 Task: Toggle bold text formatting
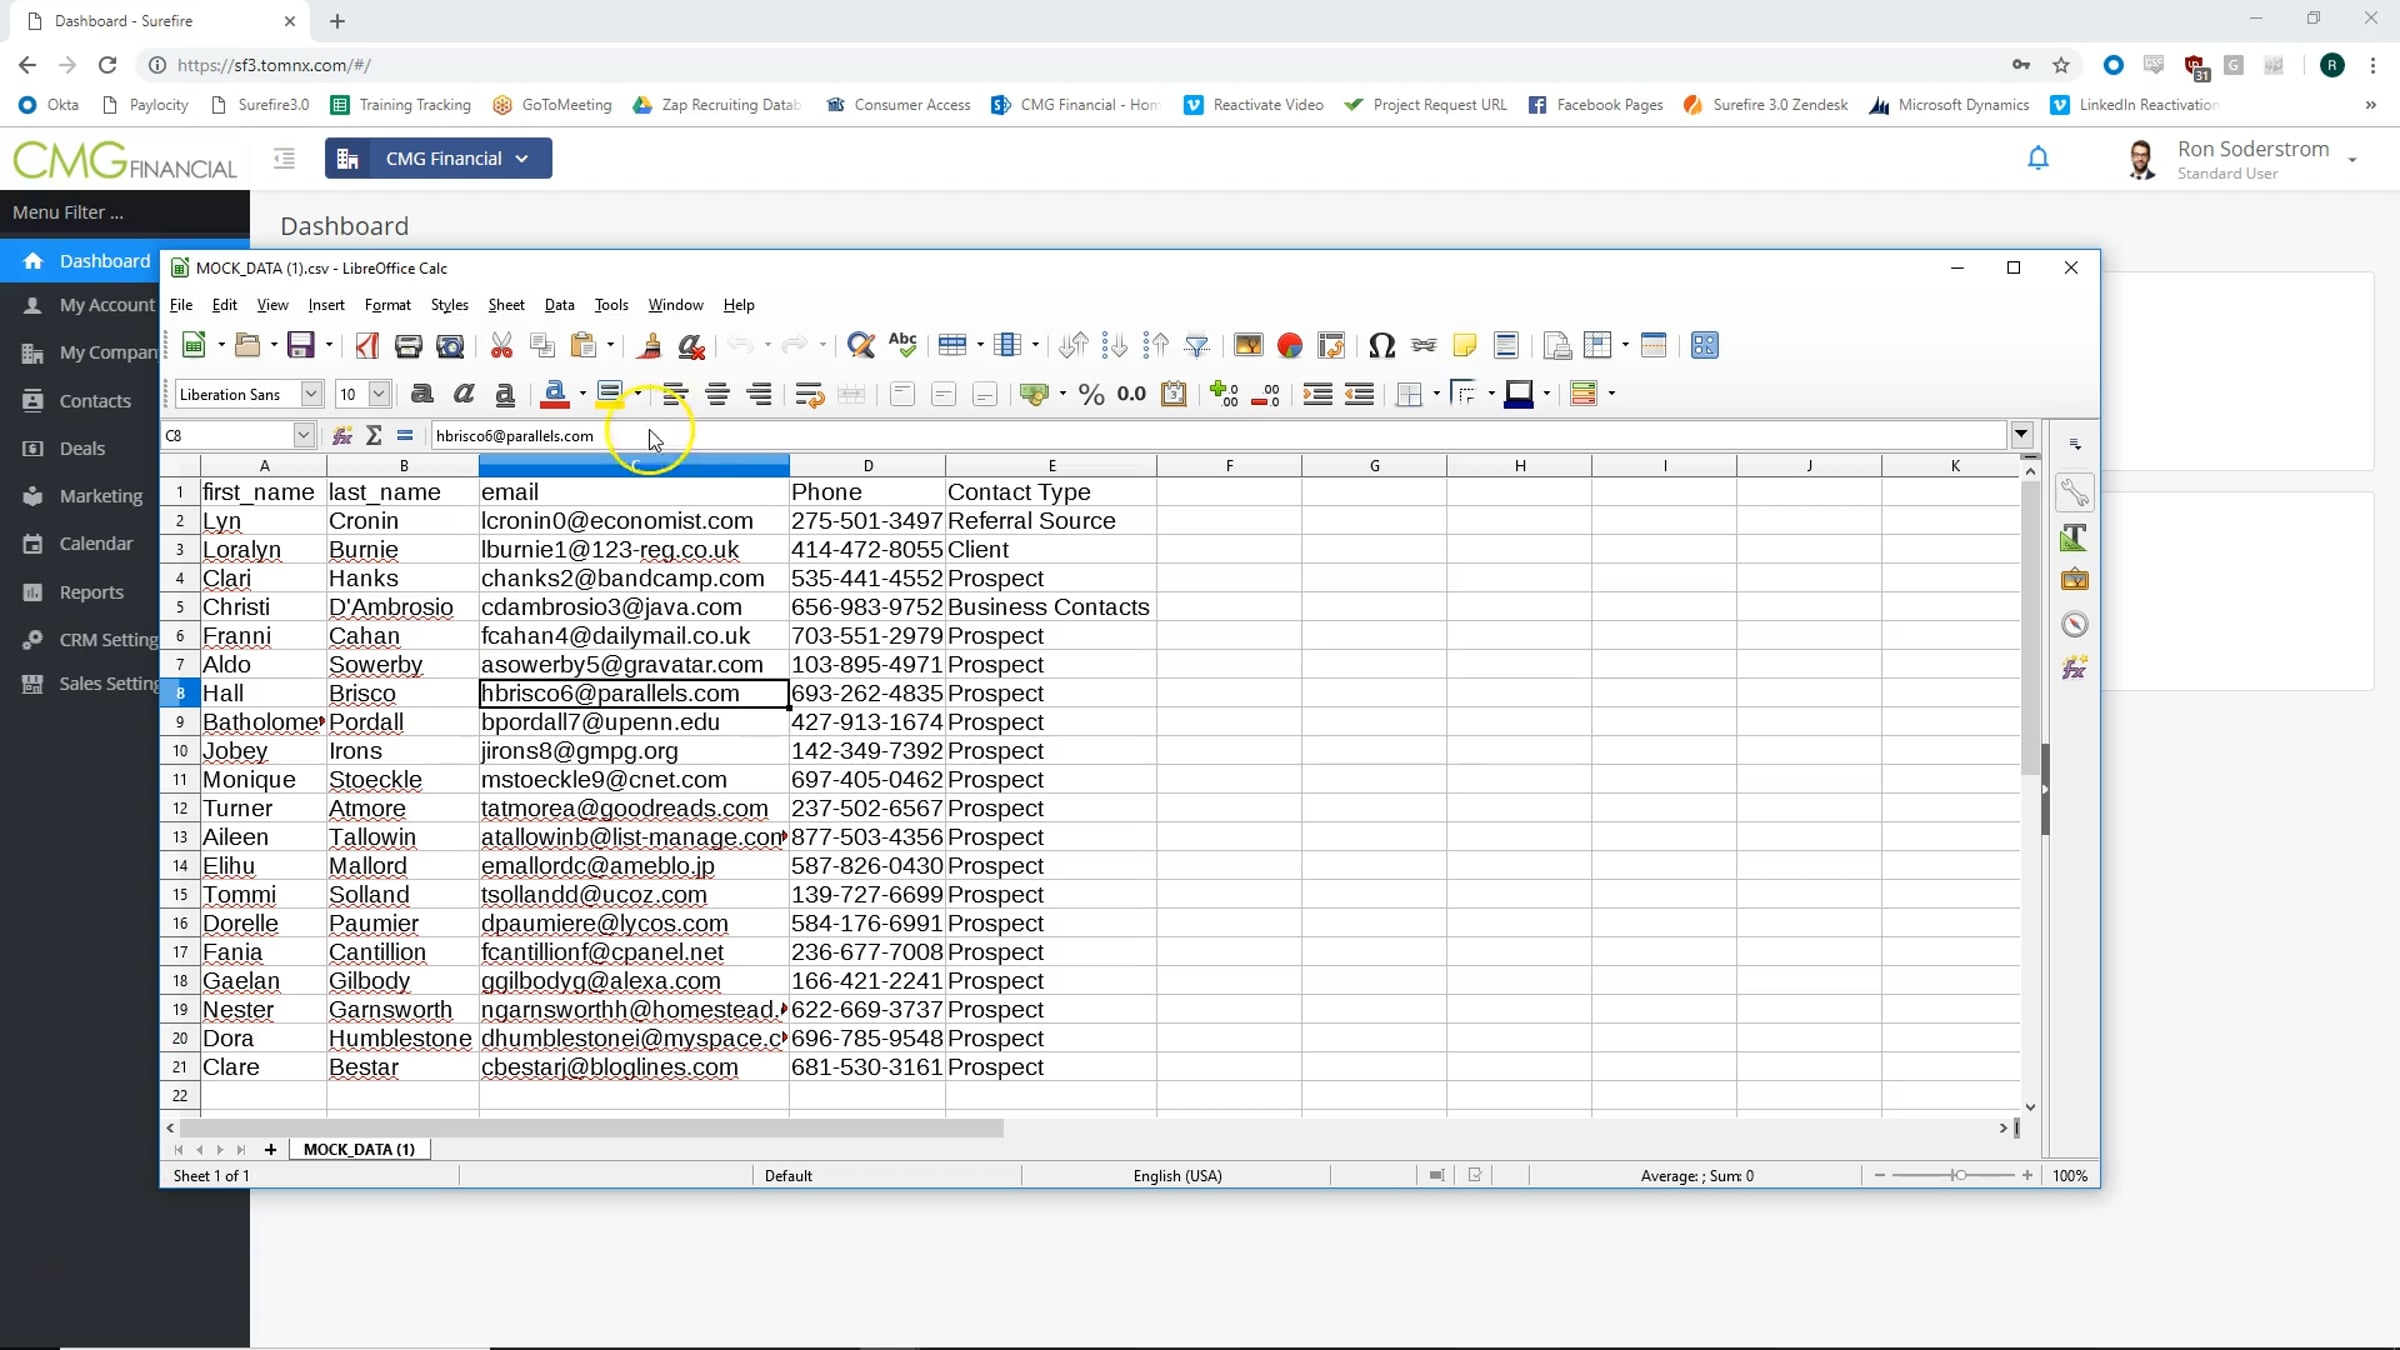422,394
